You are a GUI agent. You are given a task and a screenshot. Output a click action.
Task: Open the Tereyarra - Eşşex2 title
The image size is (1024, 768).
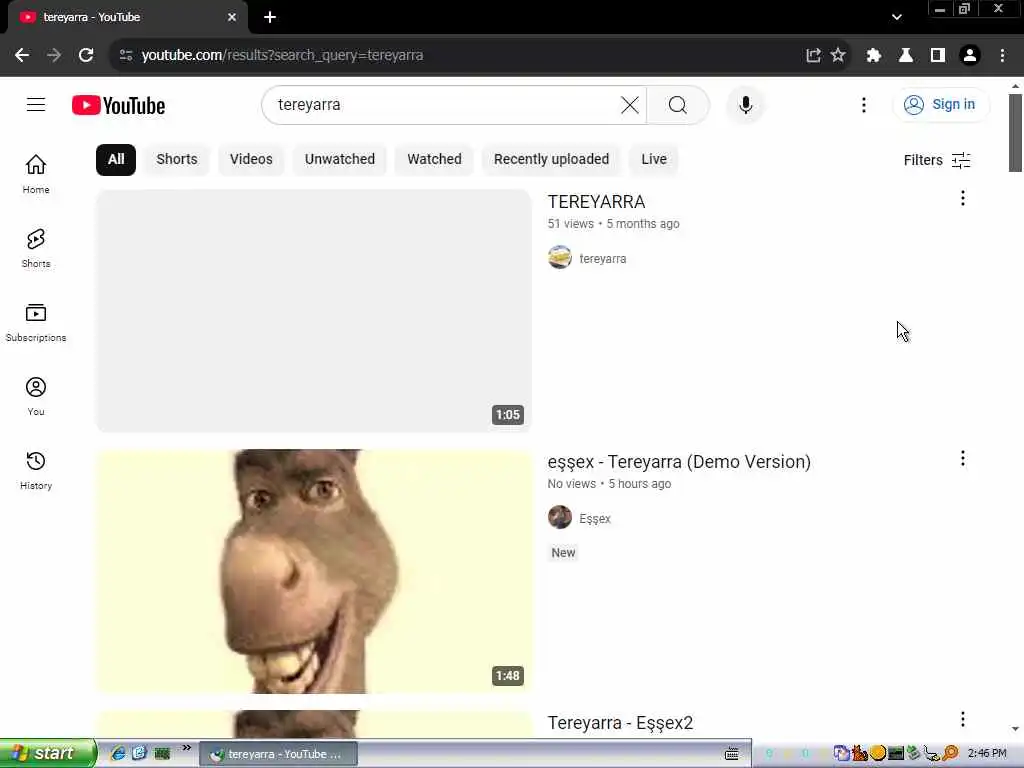click(620, 723)
